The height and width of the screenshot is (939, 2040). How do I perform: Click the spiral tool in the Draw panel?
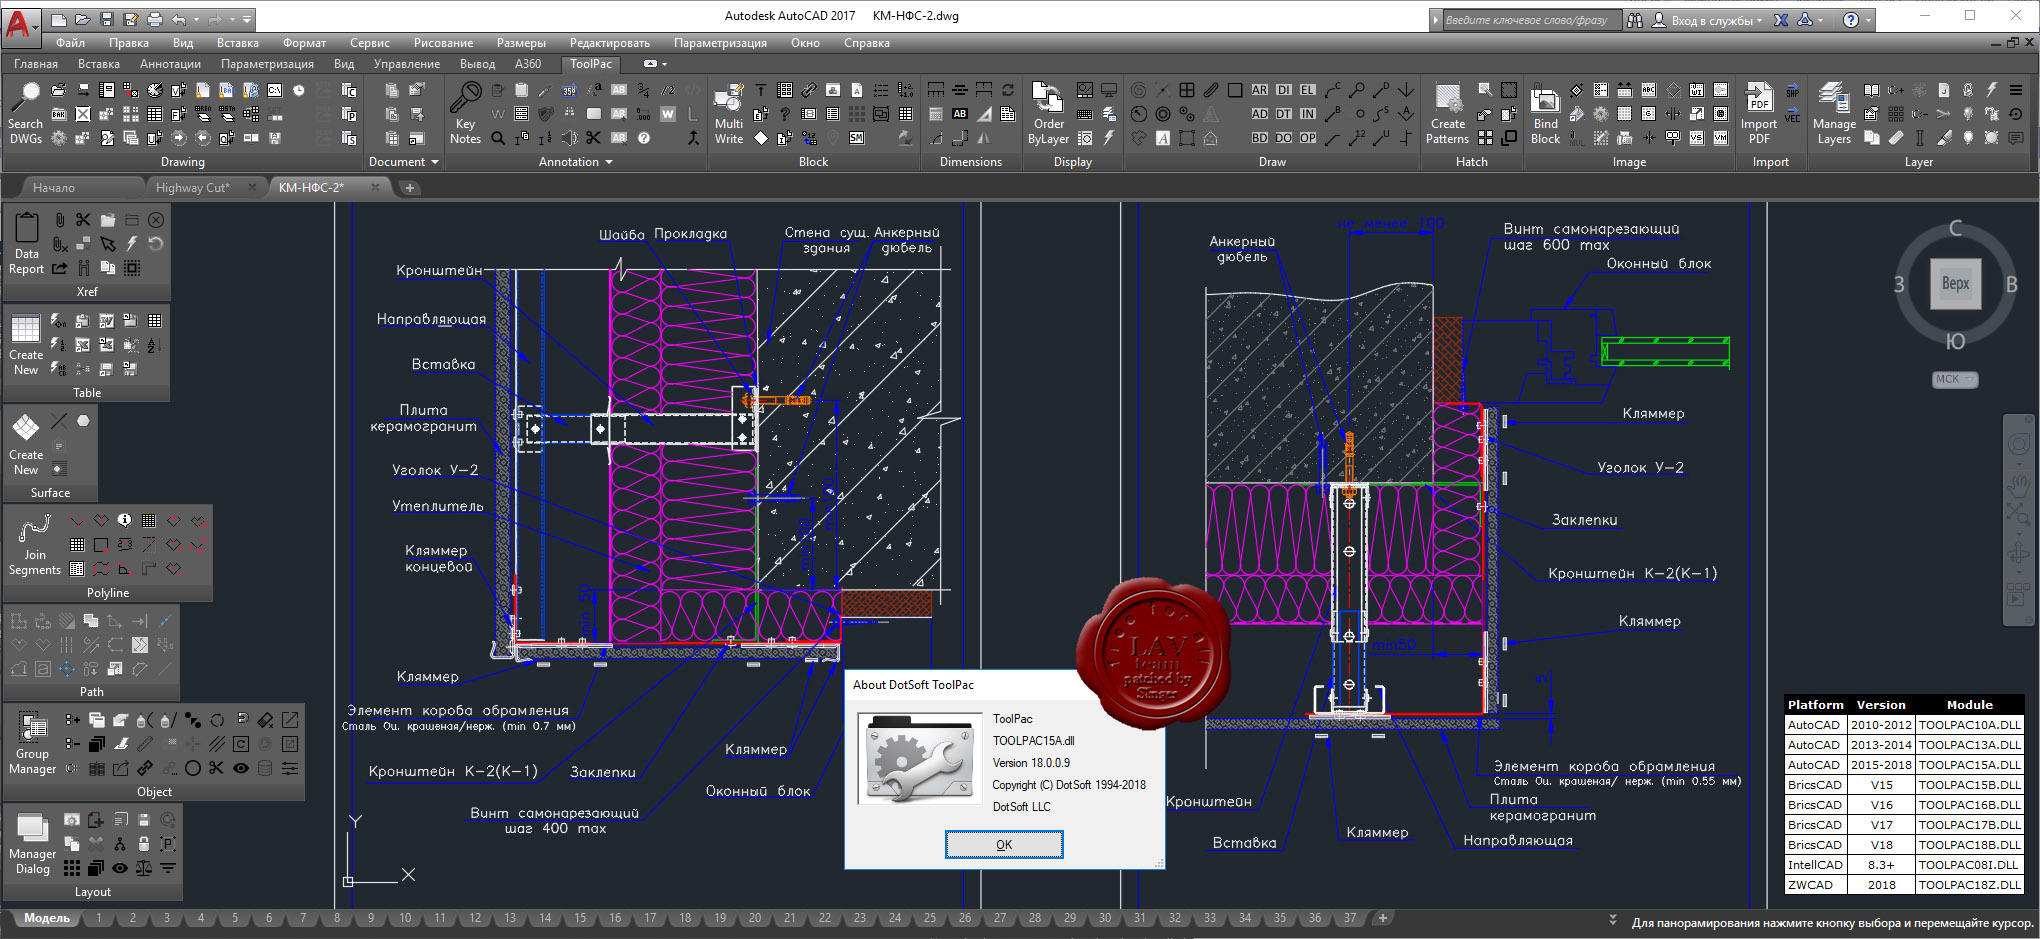click(x=1139, y=90)
